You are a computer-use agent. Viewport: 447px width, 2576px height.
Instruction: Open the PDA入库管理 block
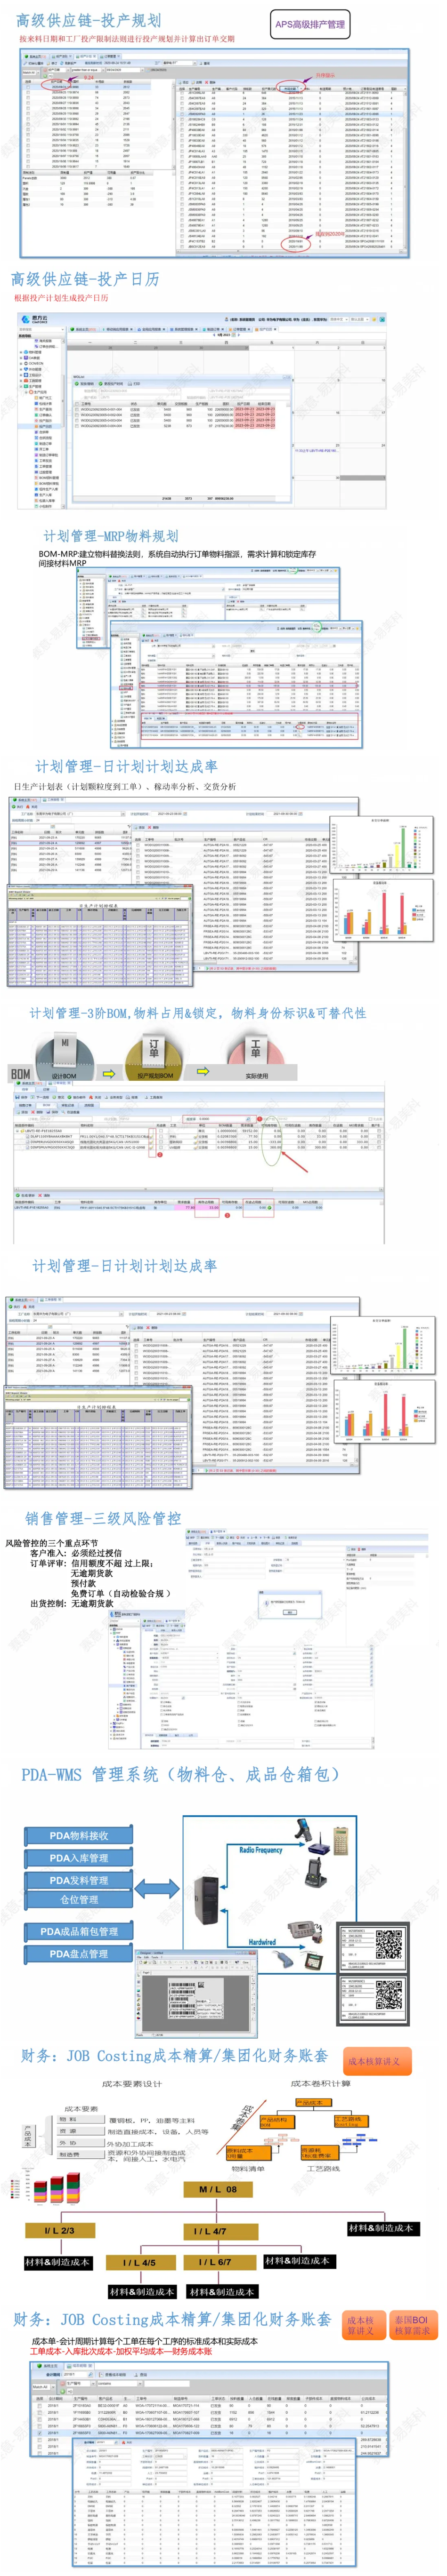[79, 1858]
